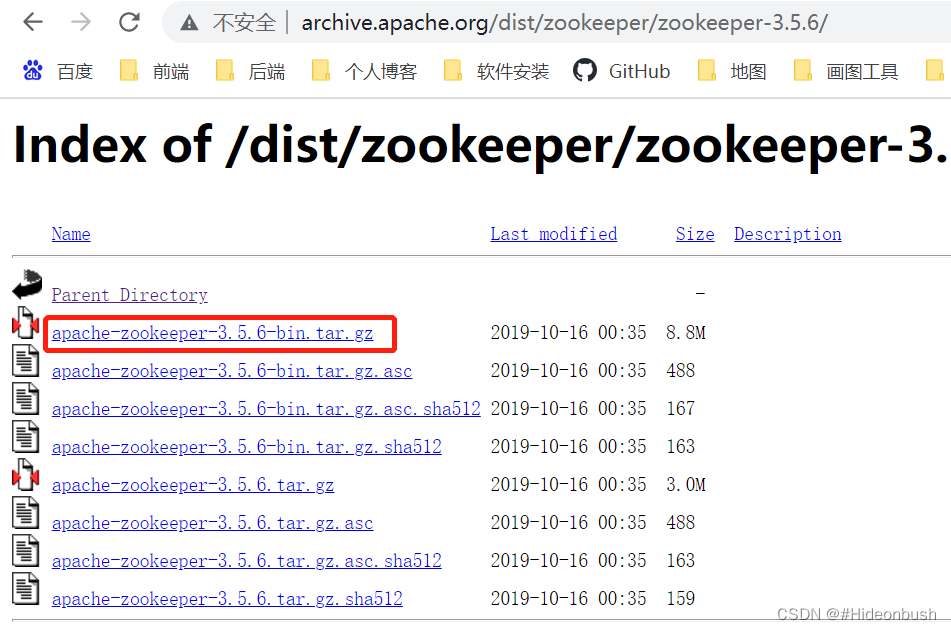Click modified date of bin.tar.gz row
This screenshot has width=951, height=630.
(x=568, y=332)
